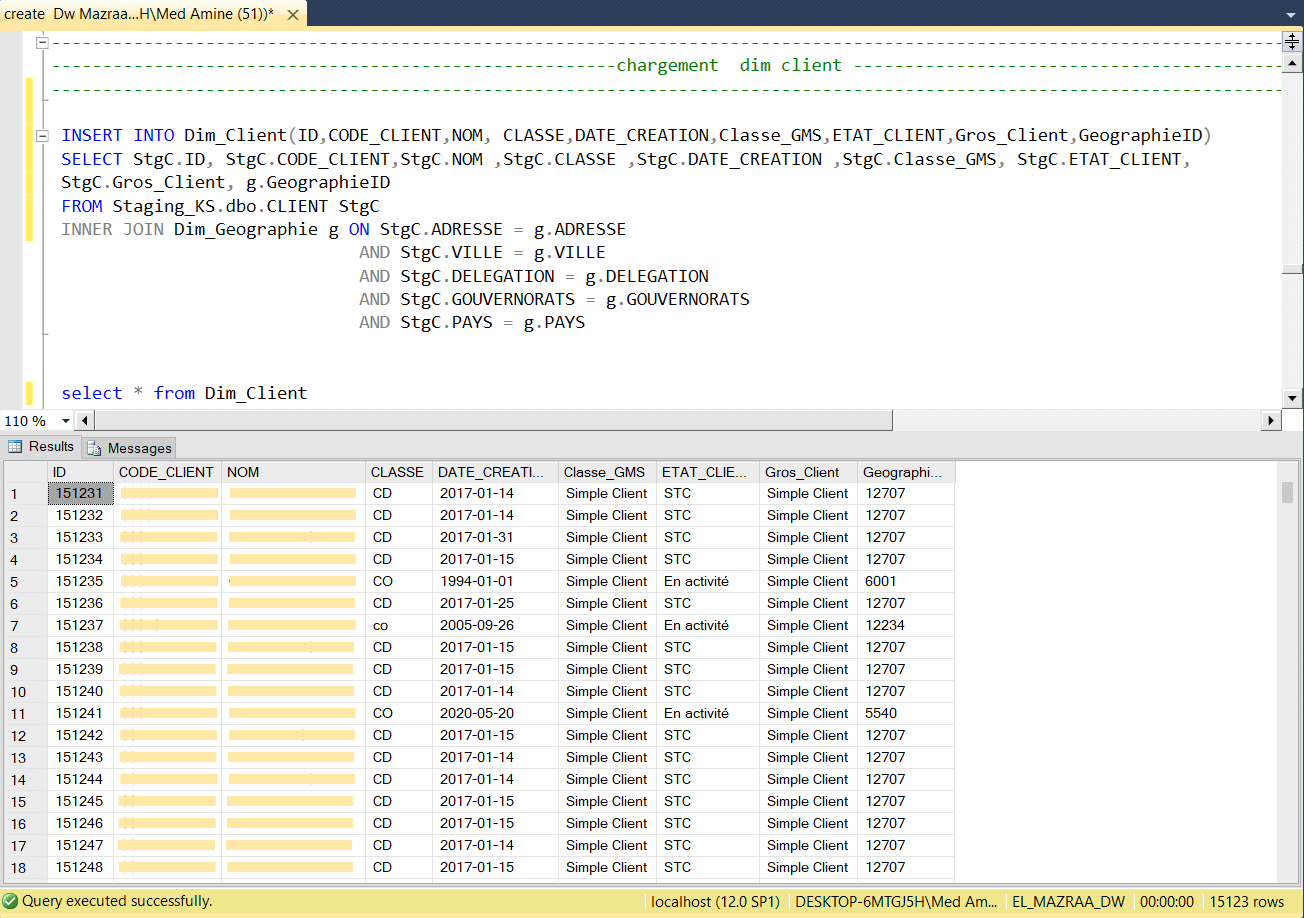Collapse the INSERT INTO Dim_Client code block
This screenshot has width=1304, height=918.
(x=42, y=136)
